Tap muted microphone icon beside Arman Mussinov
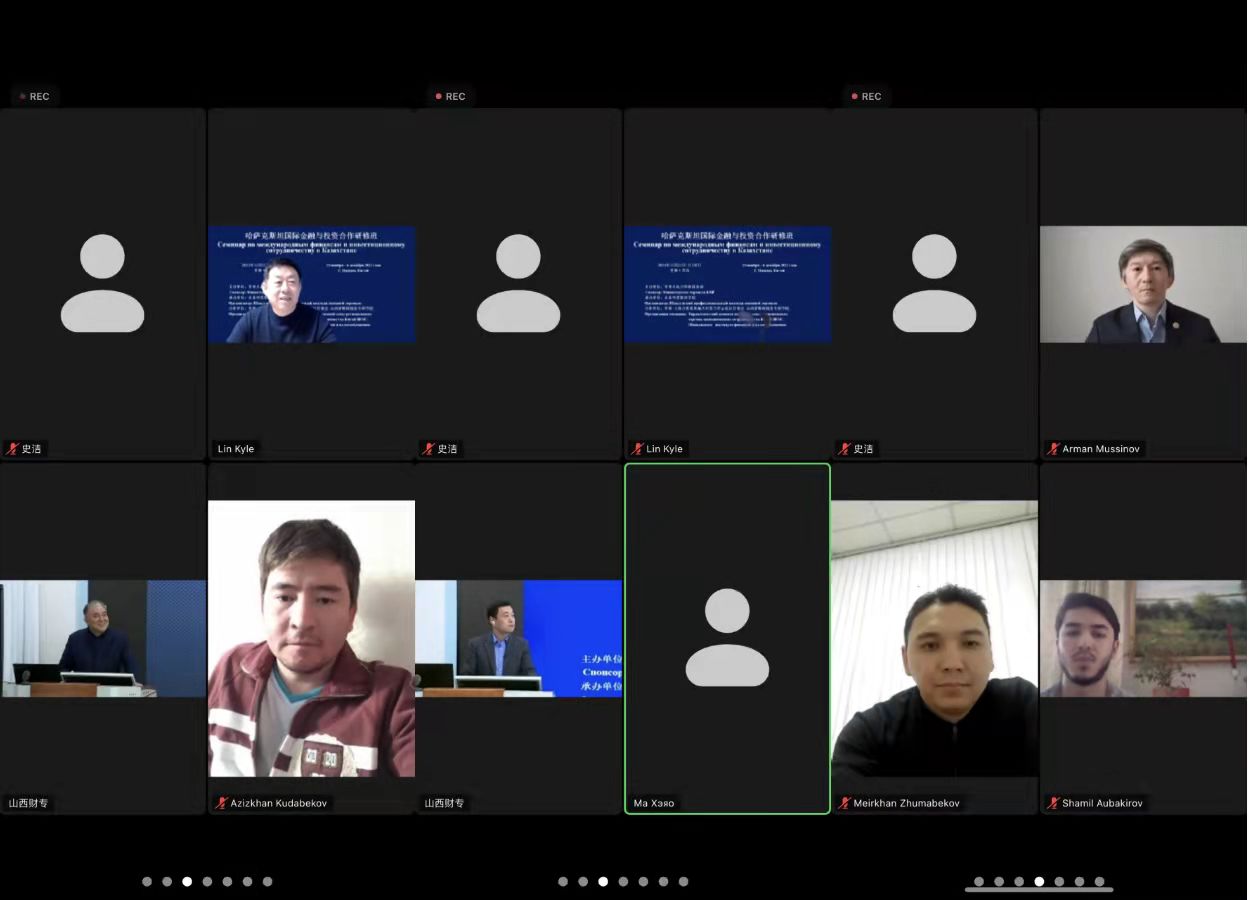Viewport: 1249px width, 900px height. click(1053, 449)
